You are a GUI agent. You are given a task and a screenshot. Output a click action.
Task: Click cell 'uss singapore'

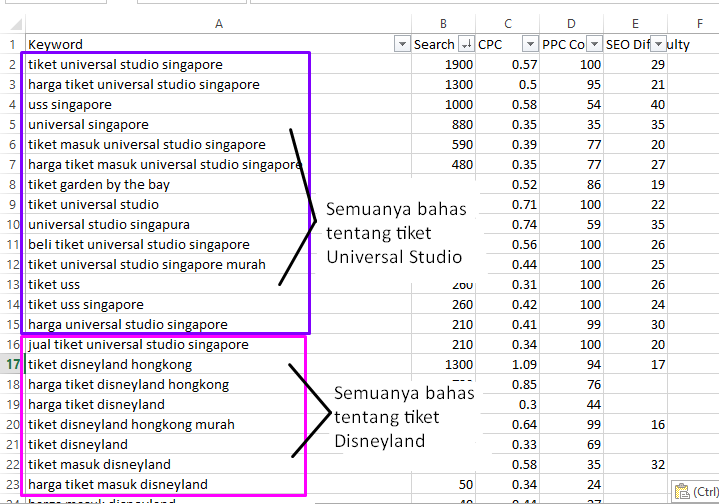pyautogui.click(x=218, y=105)
